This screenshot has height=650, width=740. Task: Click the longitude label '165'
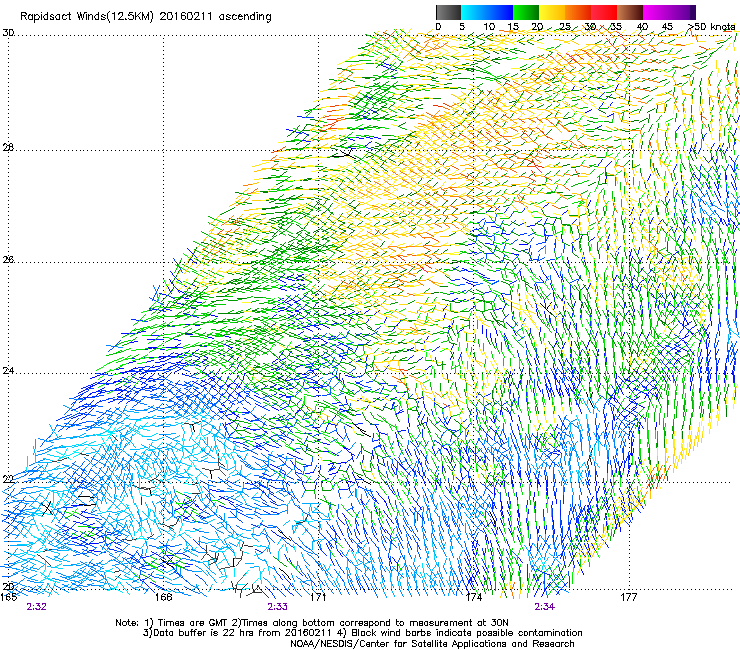[x=8, y=597]
